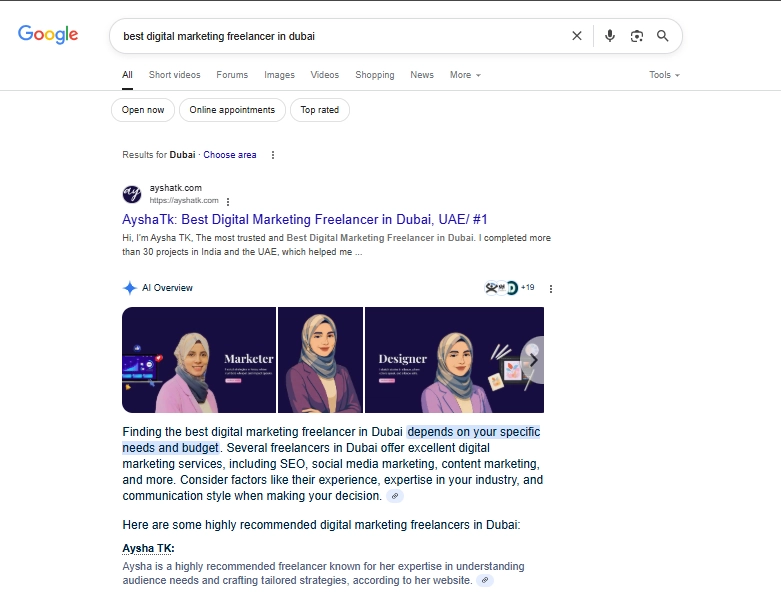Switch to Shopping tab

(x=375, y=75)
